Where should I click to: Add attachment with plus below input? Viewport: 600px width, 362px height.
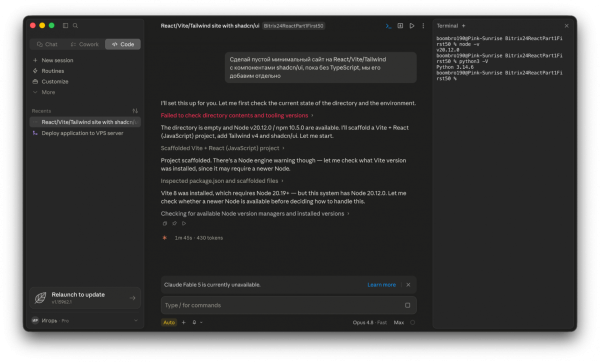(x=184, y=323)
